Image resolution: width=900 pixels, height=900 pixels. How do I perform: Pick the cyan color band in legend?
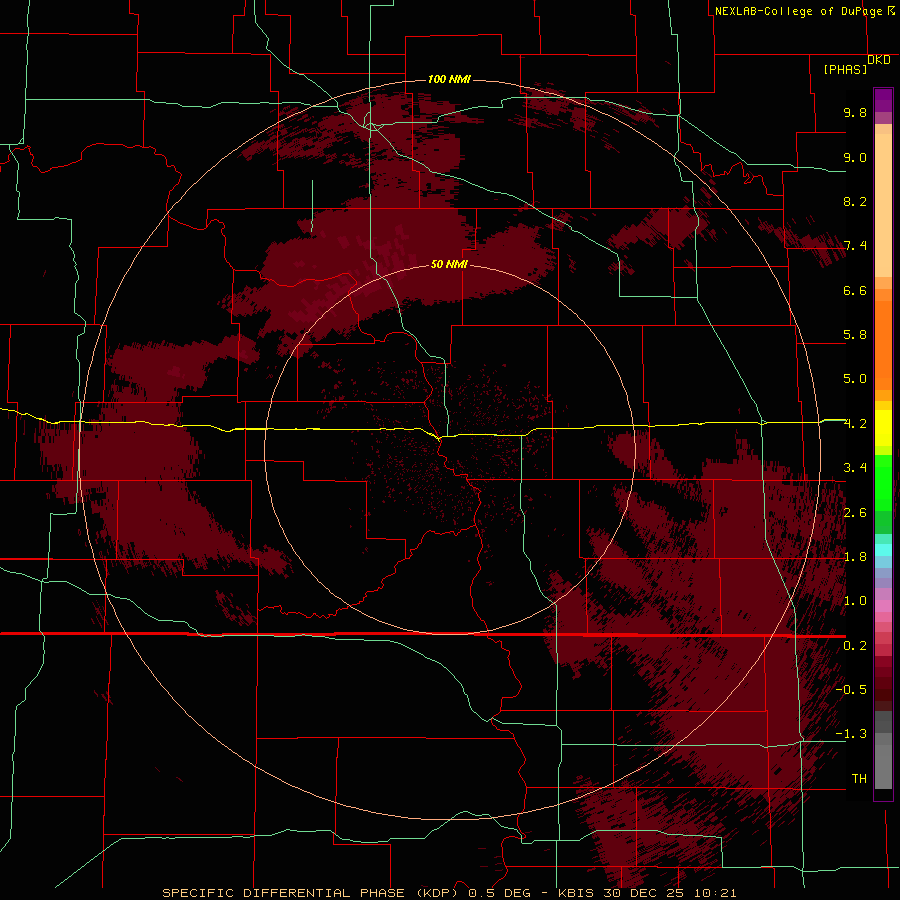click(883, 550)
